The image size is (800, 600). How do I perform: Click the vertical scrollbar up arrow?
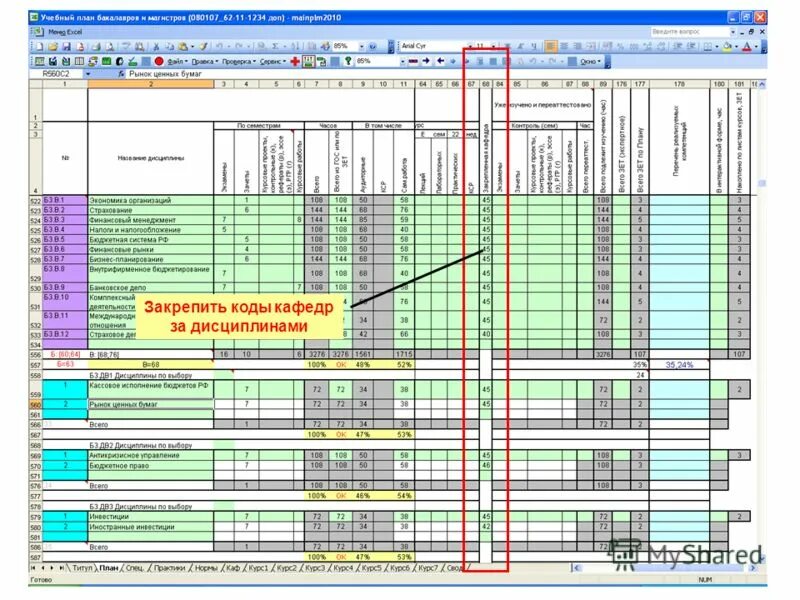pos(762,84)
